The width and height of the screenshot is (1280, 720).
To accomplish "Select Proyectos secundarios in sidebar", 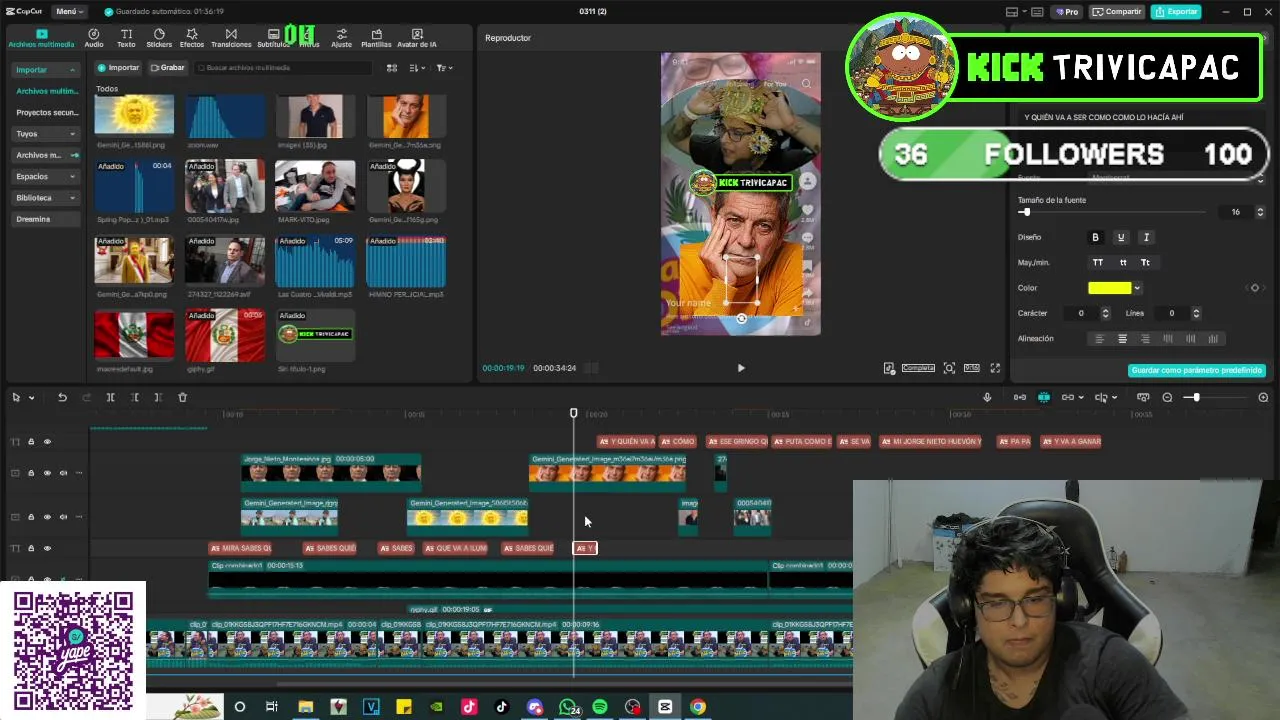I will pos(46,112).
